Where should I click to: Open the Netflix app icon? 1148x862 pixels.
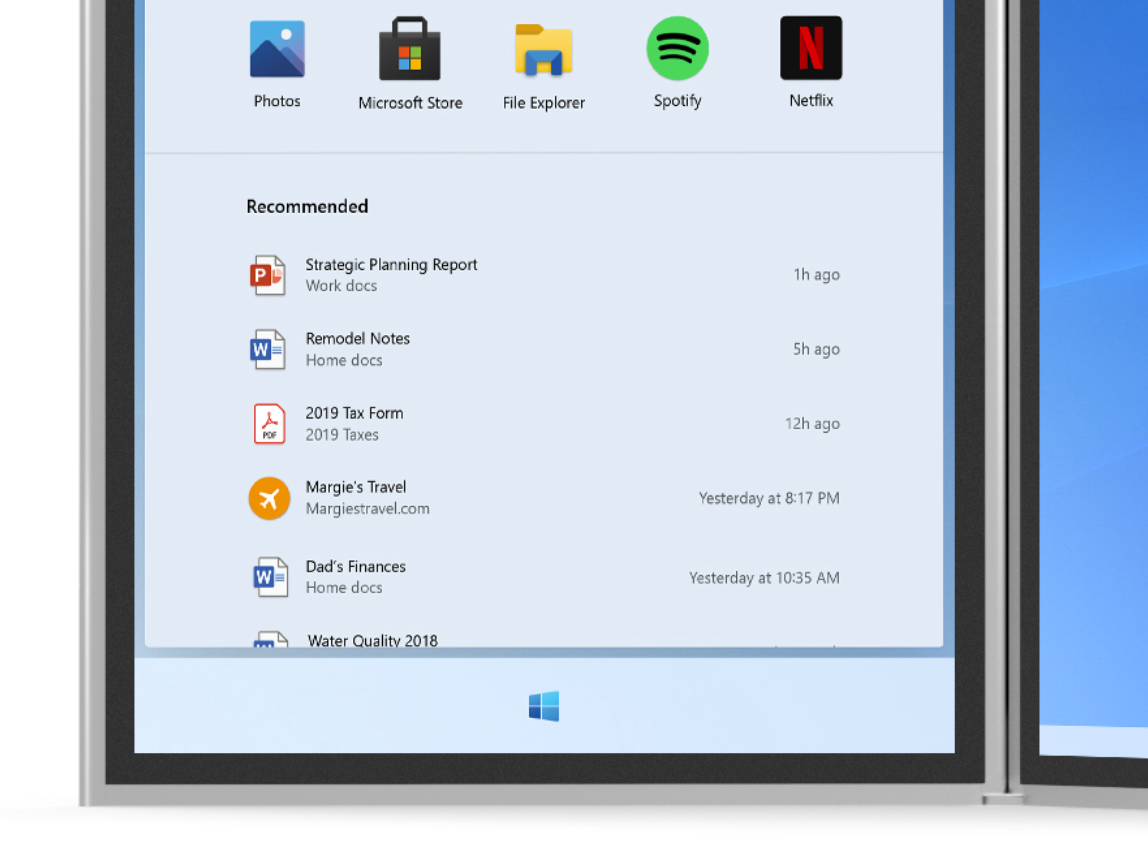(x=810, y=48)
